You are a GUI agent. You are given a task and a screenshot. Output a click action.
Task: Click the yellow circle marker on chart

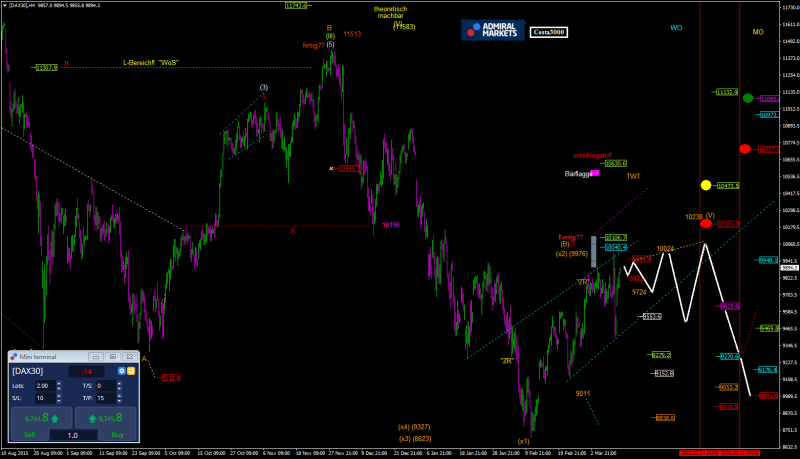click(x=705, y=185)
